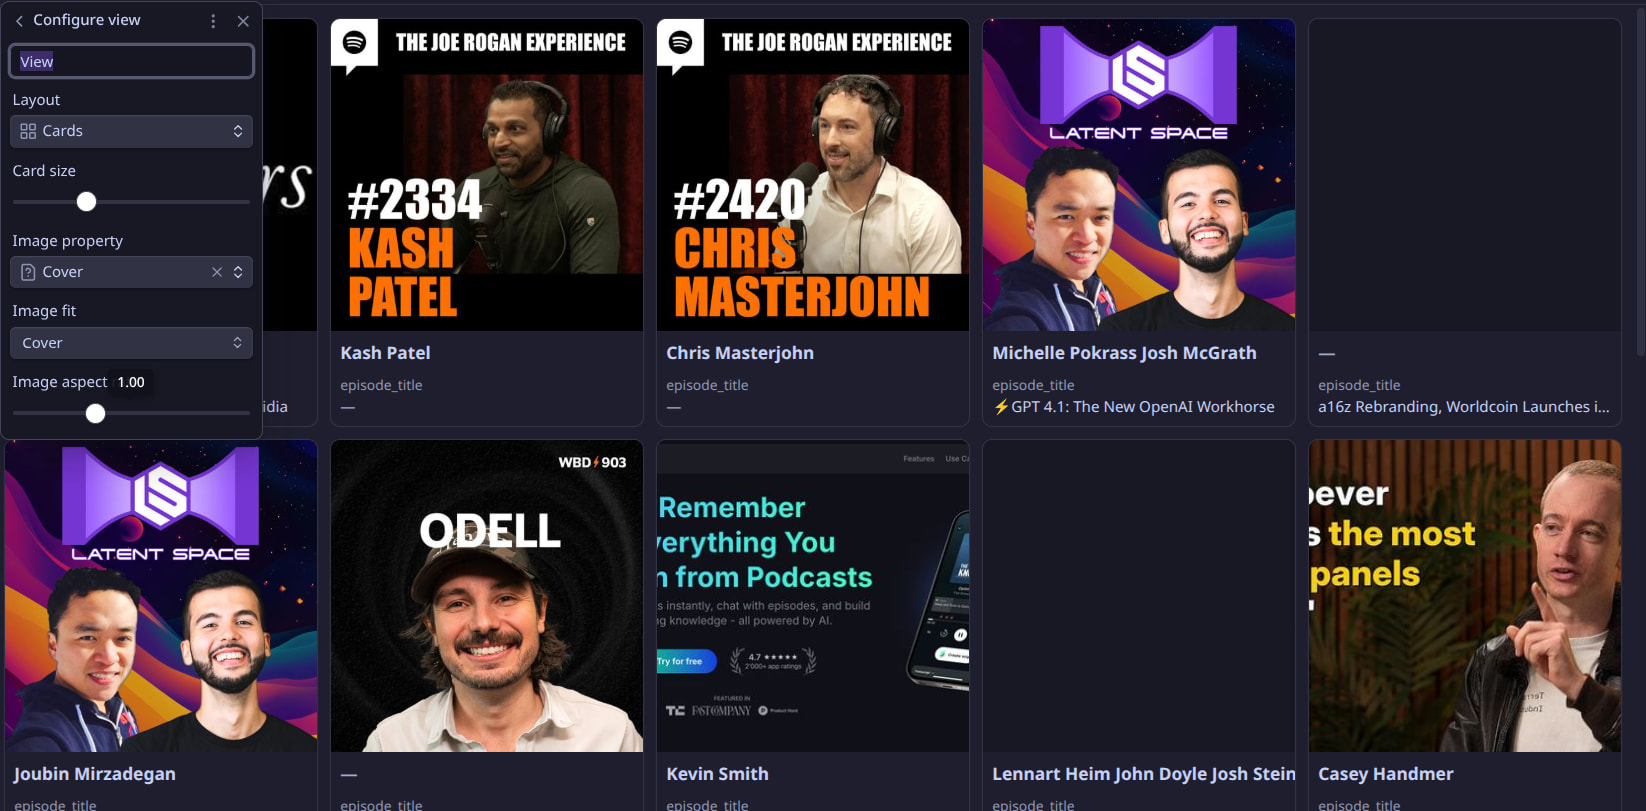Click the file icon beside Cover property
1646x811 pixels.
(x=28, y=272)
